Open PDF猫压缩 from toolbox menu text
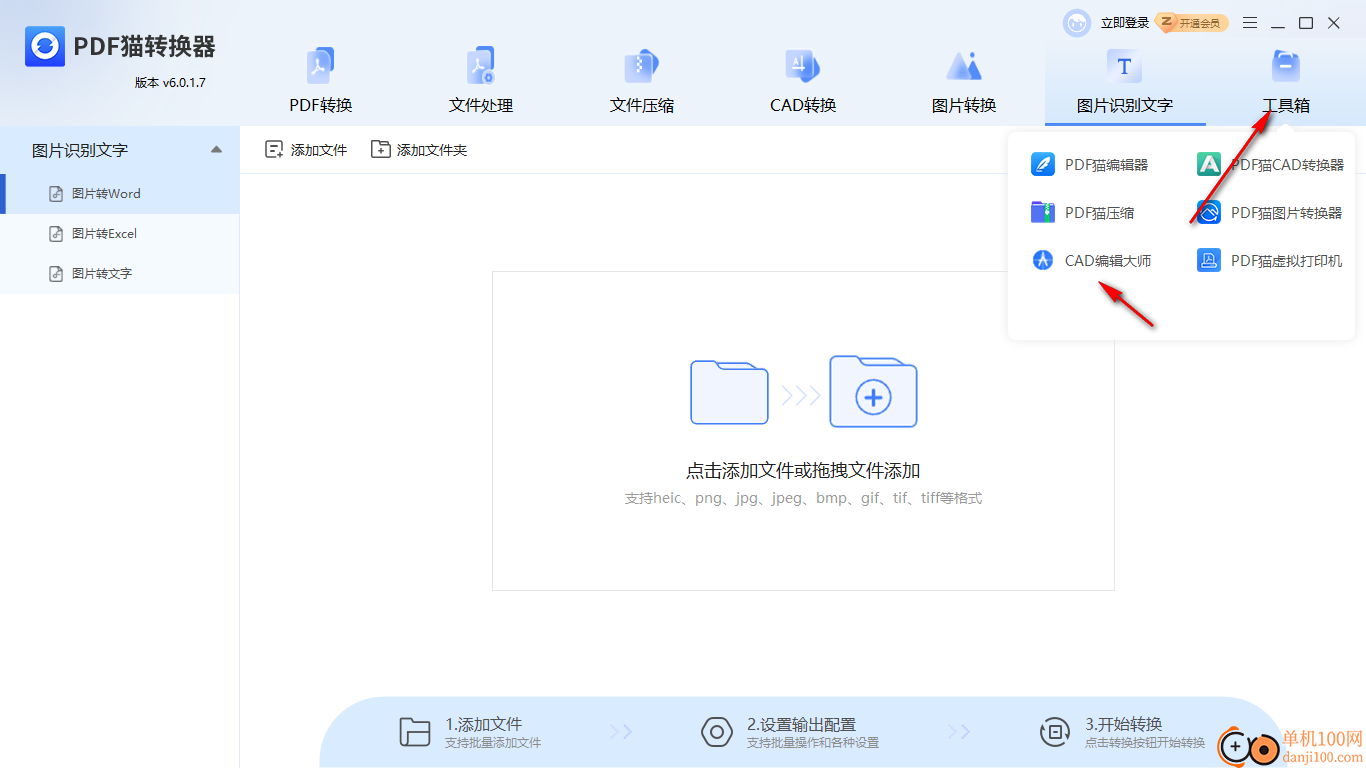This screenshot has height=768, width=1366. [x=1099, y=213]
